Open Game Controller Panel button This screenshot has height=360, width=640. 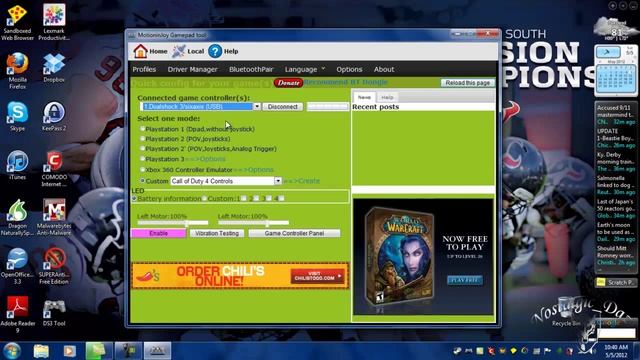coord(294,233)
